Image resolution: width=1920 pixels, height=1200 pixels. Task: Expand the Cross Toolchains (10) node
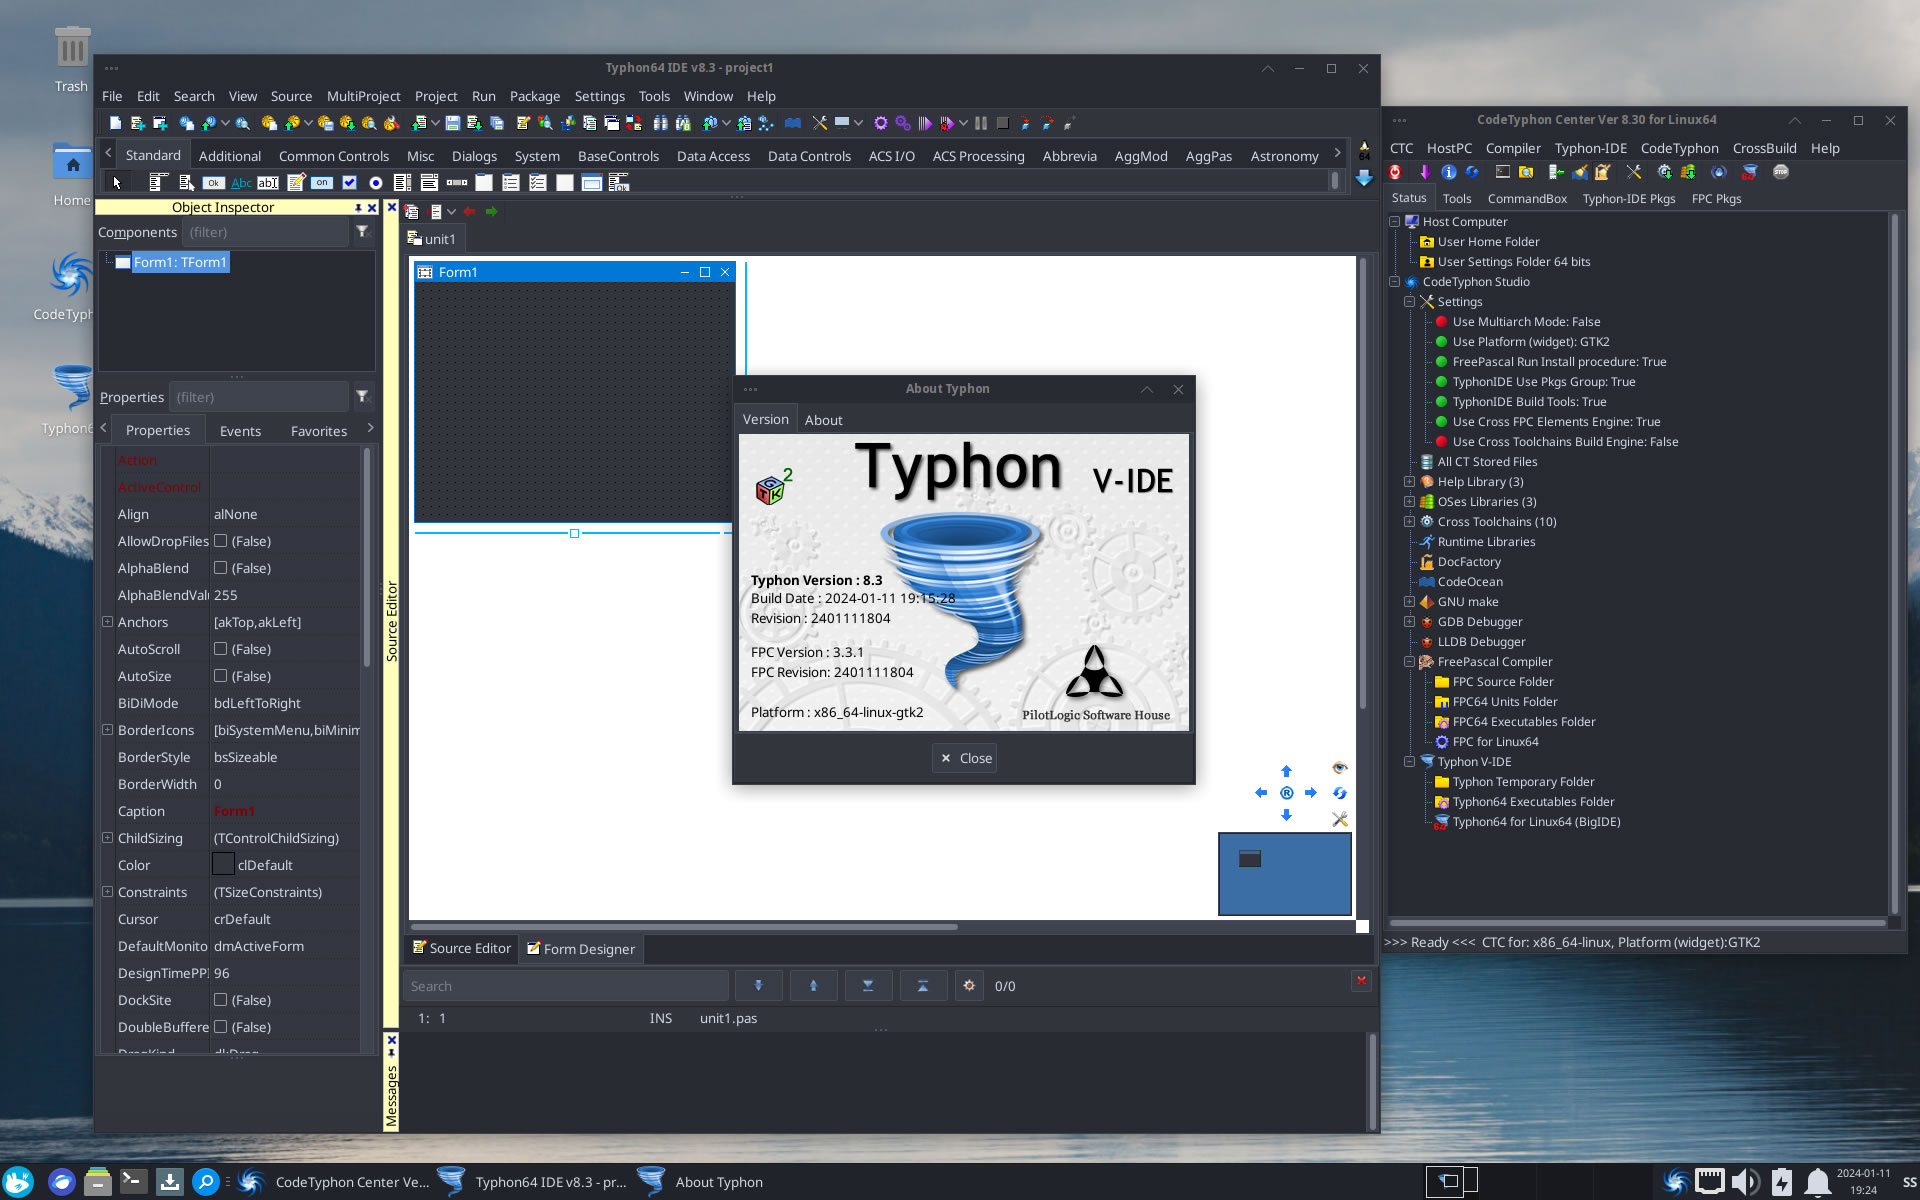pos(1409,522)
